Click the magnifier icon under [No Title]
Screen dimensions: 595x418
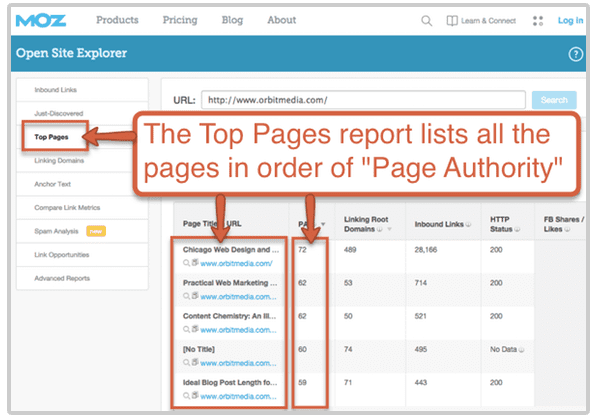point(186,363)
